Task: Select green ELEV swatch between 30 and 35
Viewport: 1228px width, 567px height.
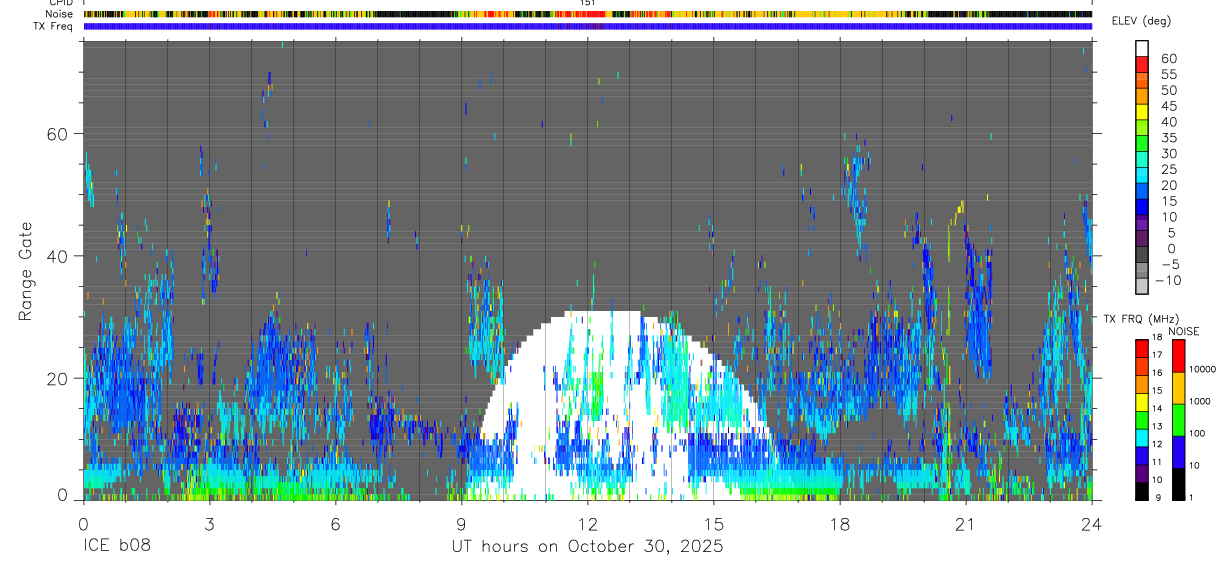Action: pos(1142,144)
